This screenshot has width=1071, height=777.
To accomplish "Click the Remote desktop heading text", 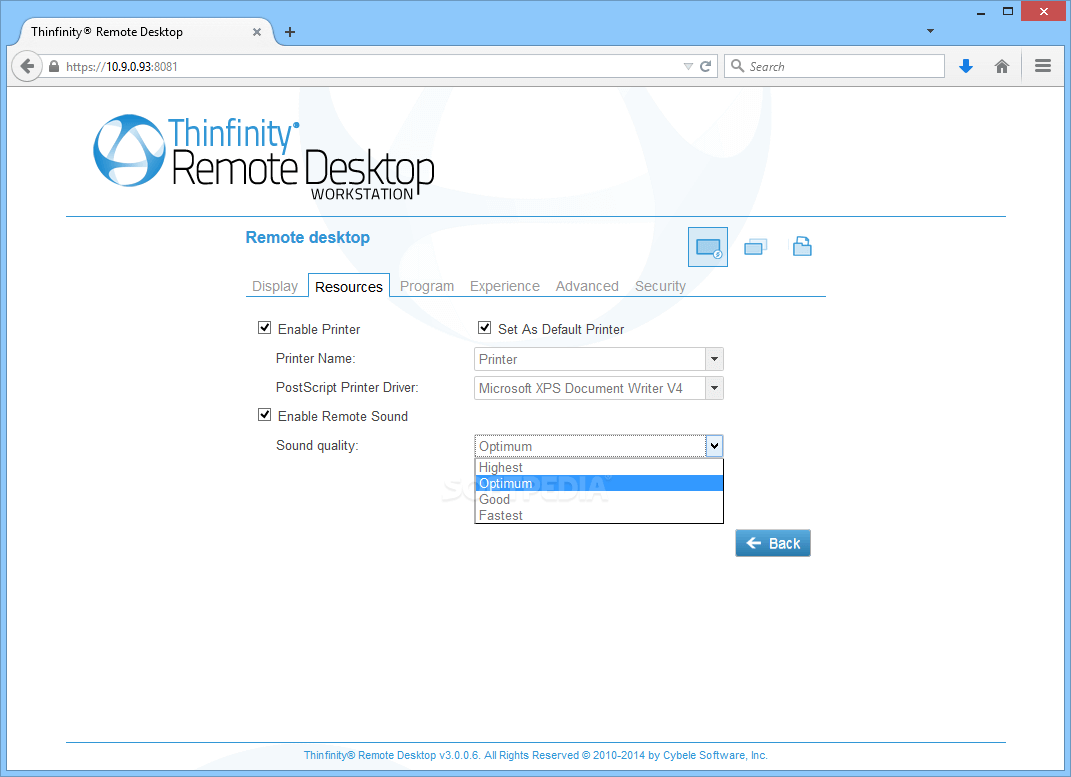I will click(x=307, y=238).
